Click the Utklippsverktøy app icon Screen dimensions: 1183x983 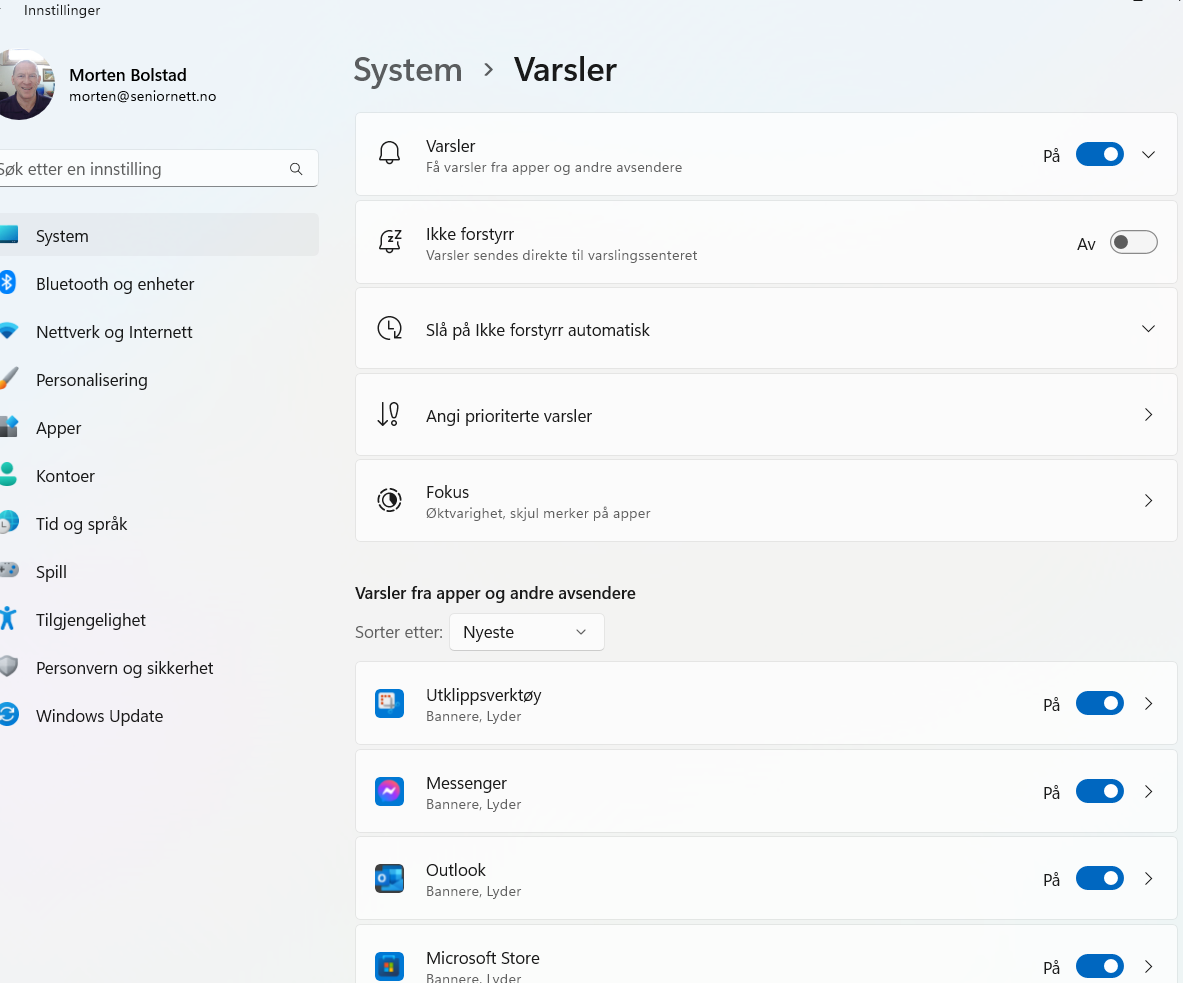[x=389, y=704]
